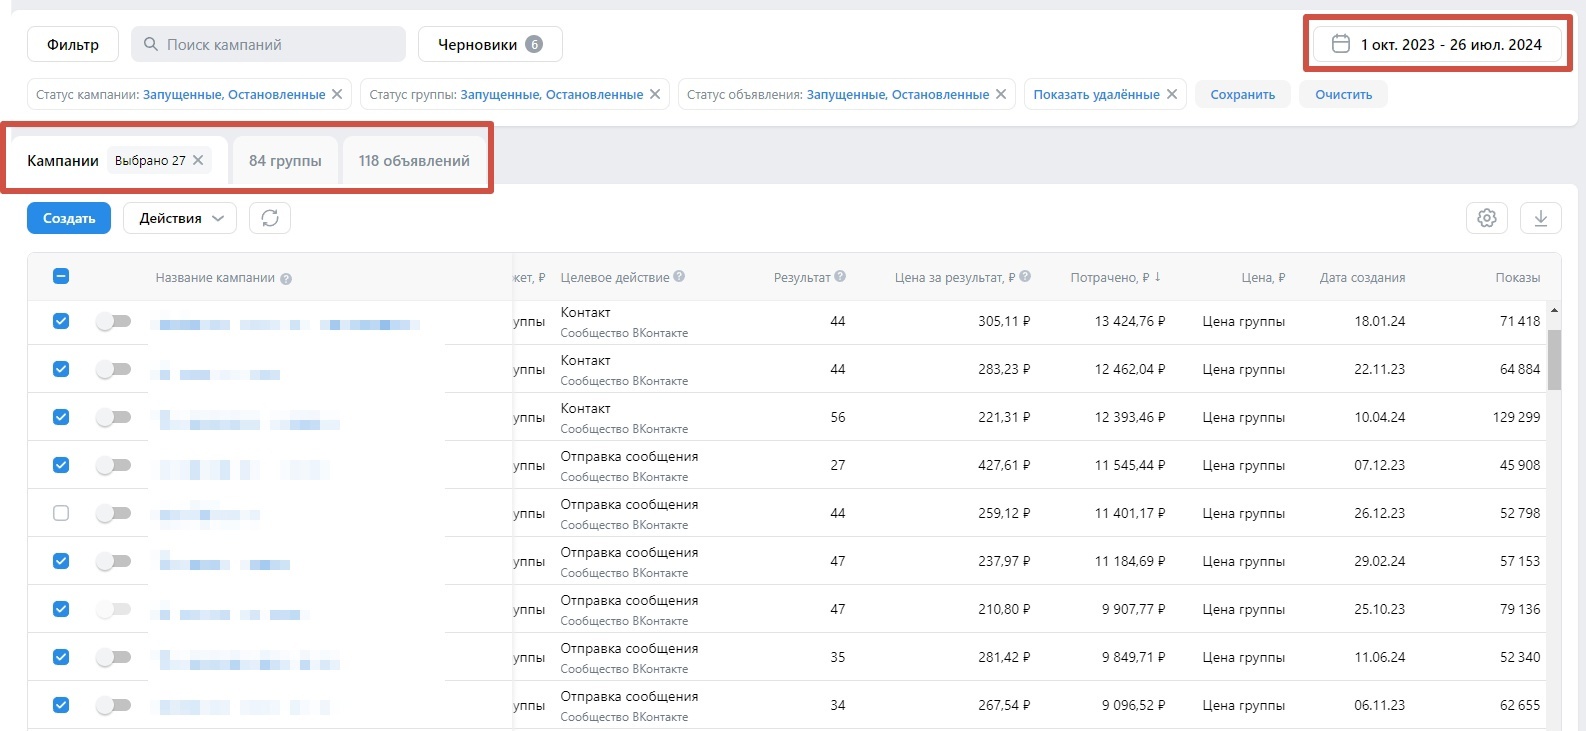
Task: Open date range '1 окт. 2023 - 26 июл. 2024'
Action: [x=1437, y=44]
